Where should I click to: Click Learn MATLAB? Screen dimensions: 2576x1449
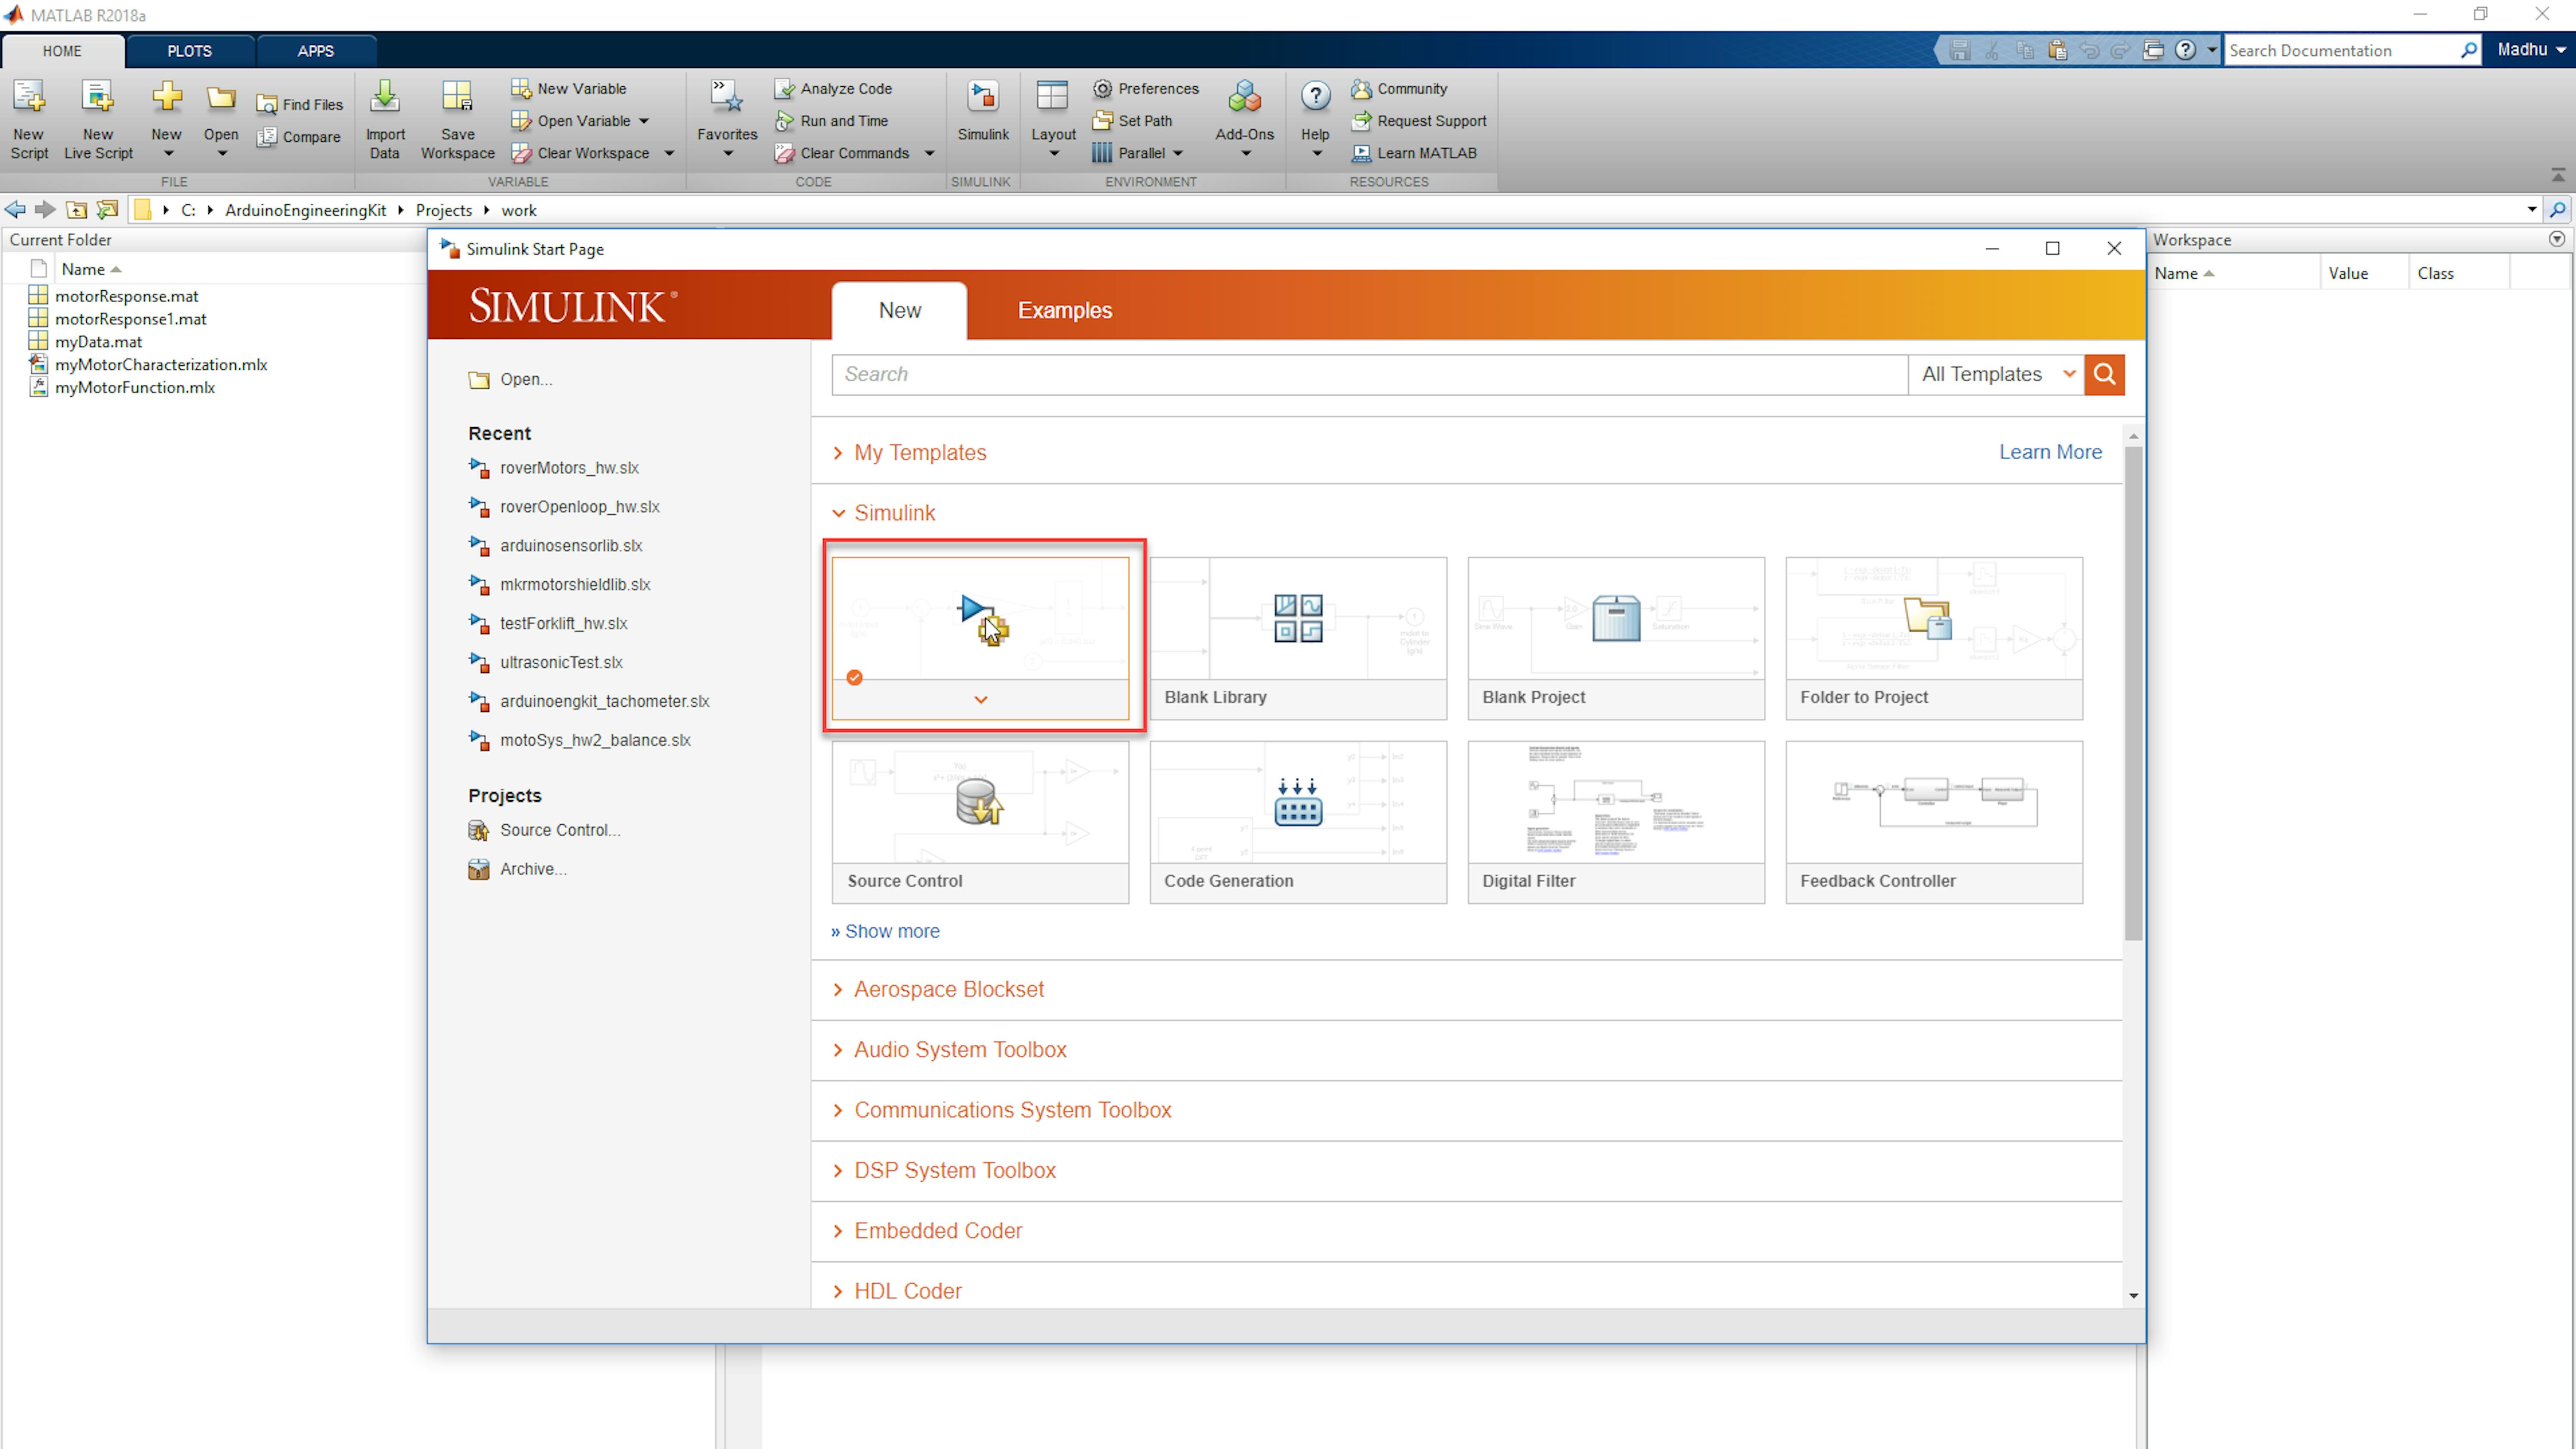pyautogui.click(x=1413, y=153)
